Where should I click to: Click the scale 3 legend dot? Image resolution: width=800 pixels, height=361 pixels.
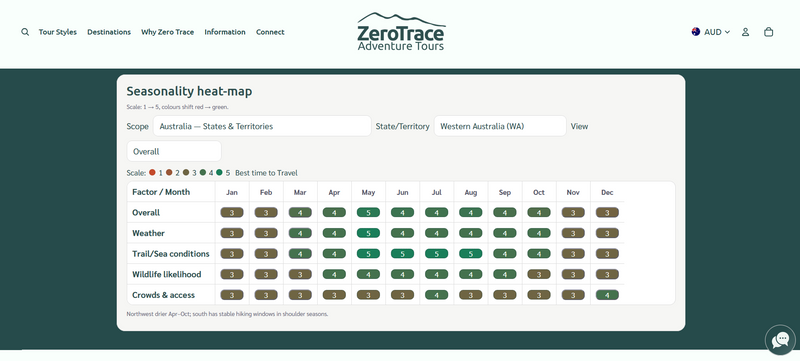186,172
